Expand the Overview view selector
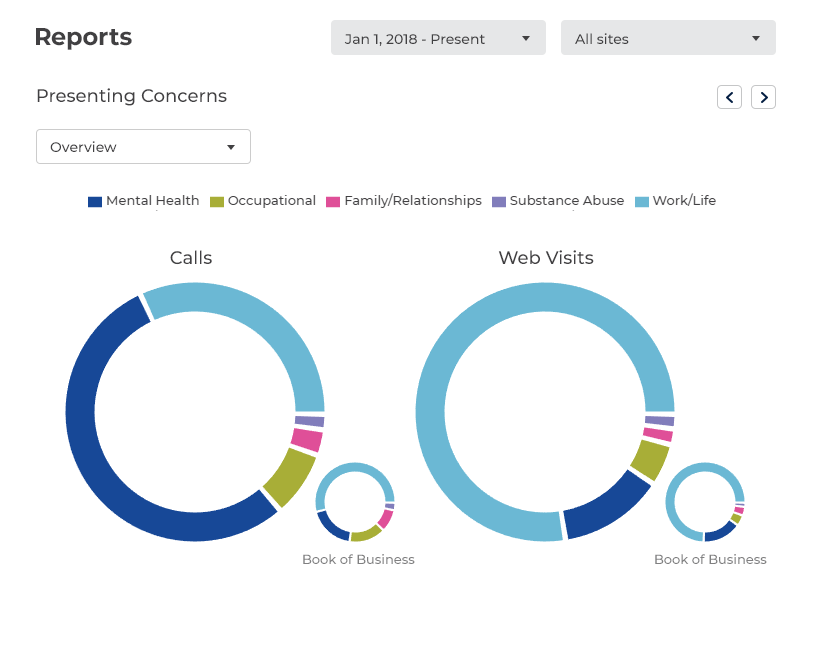Image resolution: width=815 pixels, height=652 pixels. click(143, 147)
